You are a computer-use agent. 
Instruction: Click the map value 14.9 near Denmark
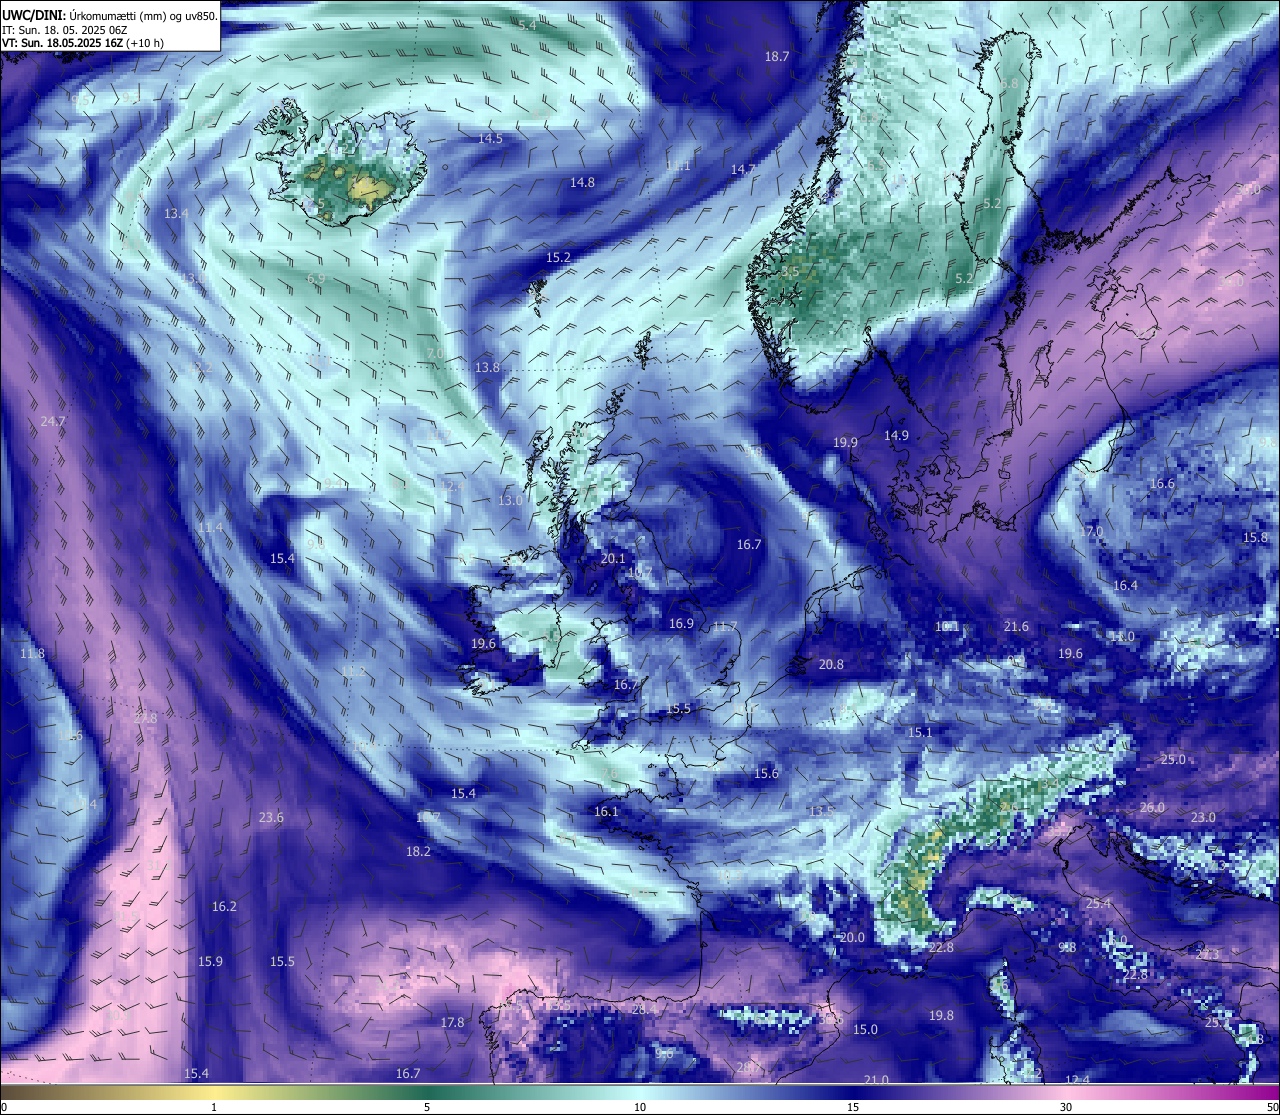(896, 436)
